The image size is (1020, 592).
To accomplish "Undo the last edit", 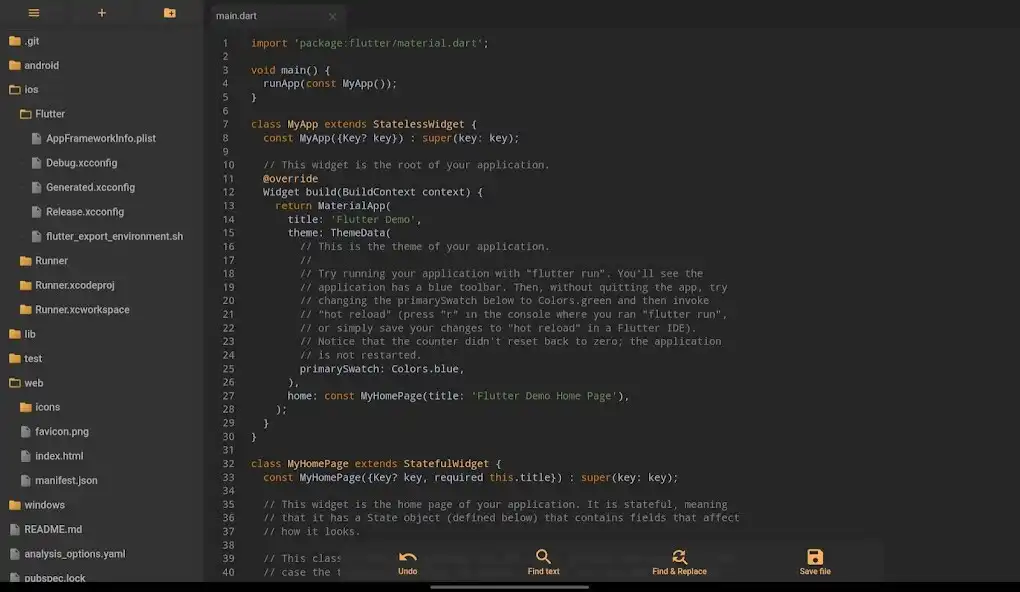I will point(407,558).
